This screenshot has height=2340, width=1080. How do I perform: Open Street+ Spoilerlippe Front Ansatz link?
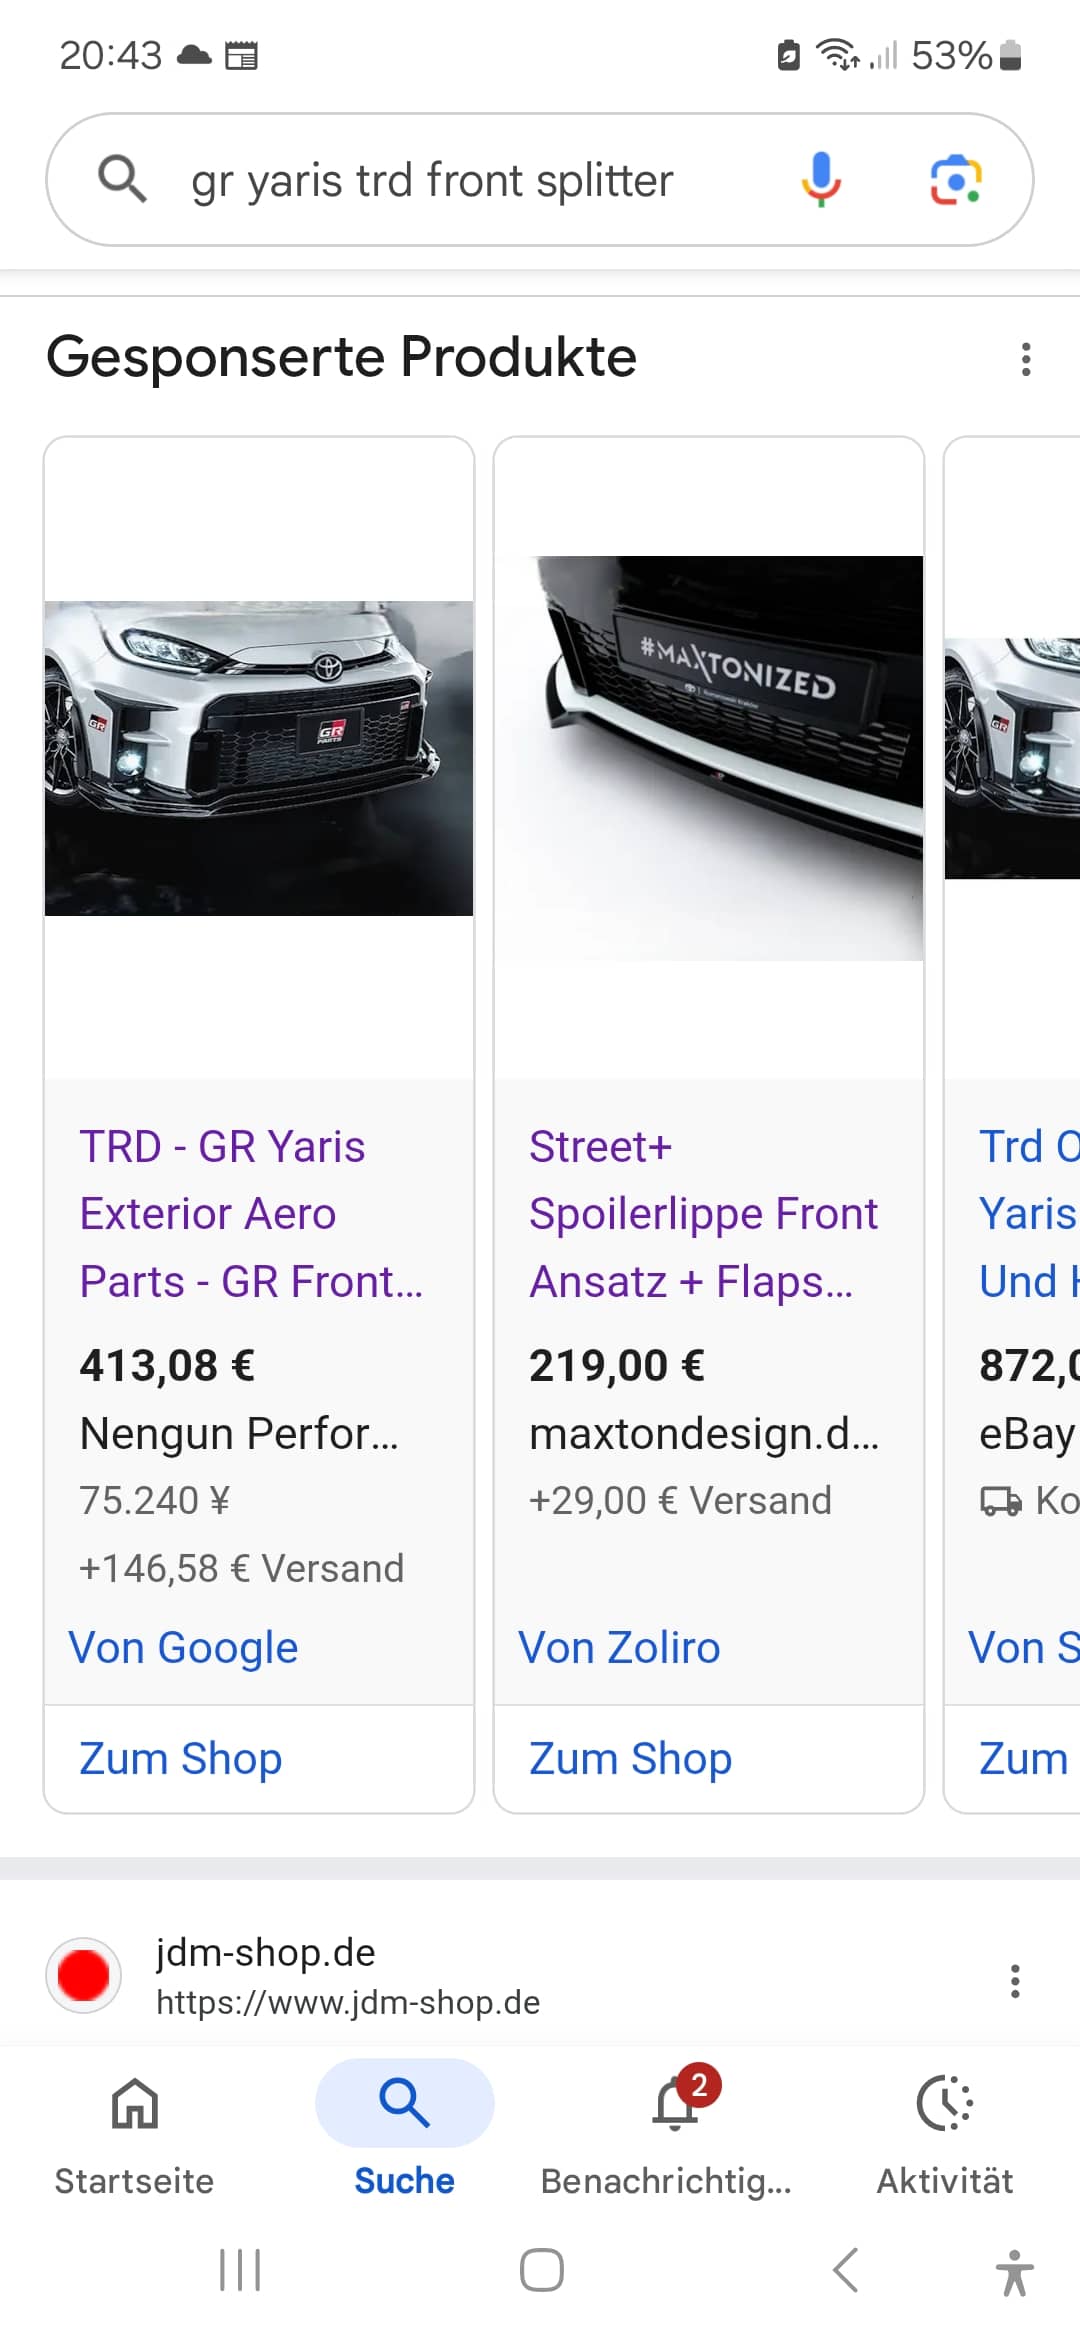pyautogui.click(x=703, y=1214)
